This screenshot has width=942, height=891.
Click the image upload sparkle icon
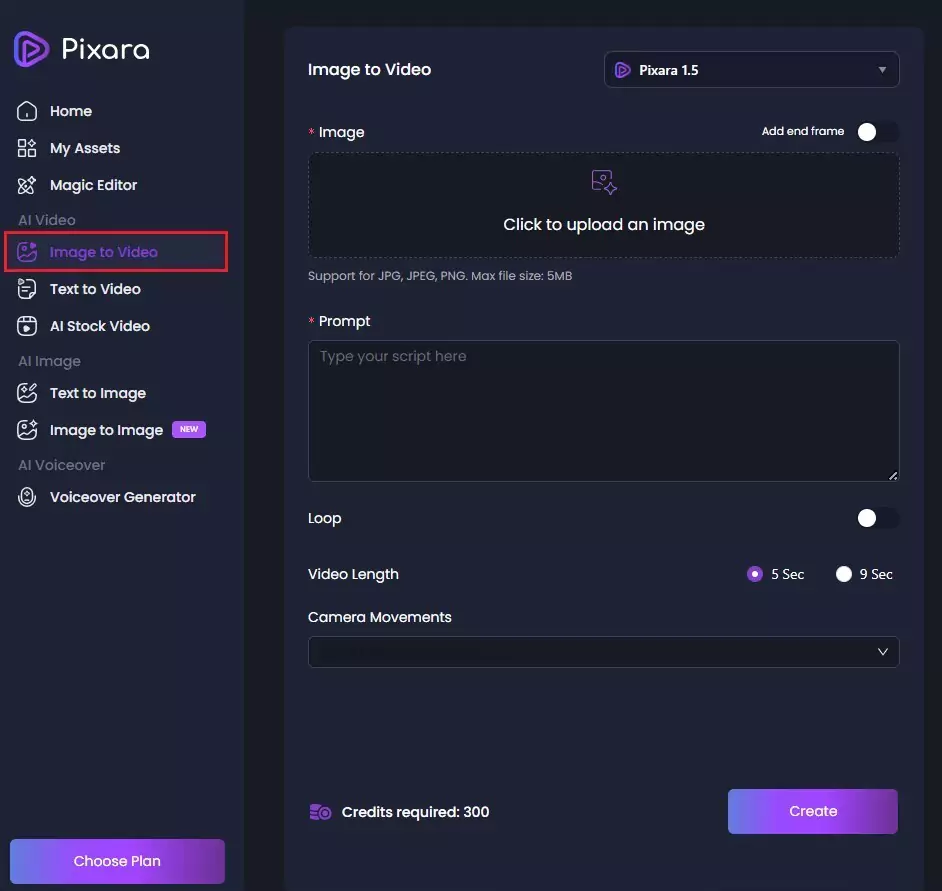coord(604,182)
